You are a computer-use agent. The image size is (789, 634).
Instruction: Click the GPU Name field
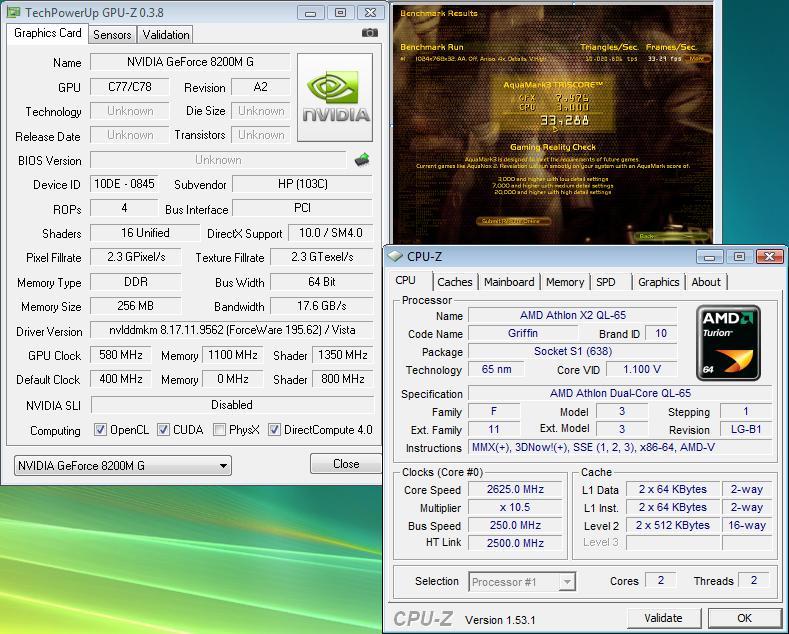[x=190, y=62]
